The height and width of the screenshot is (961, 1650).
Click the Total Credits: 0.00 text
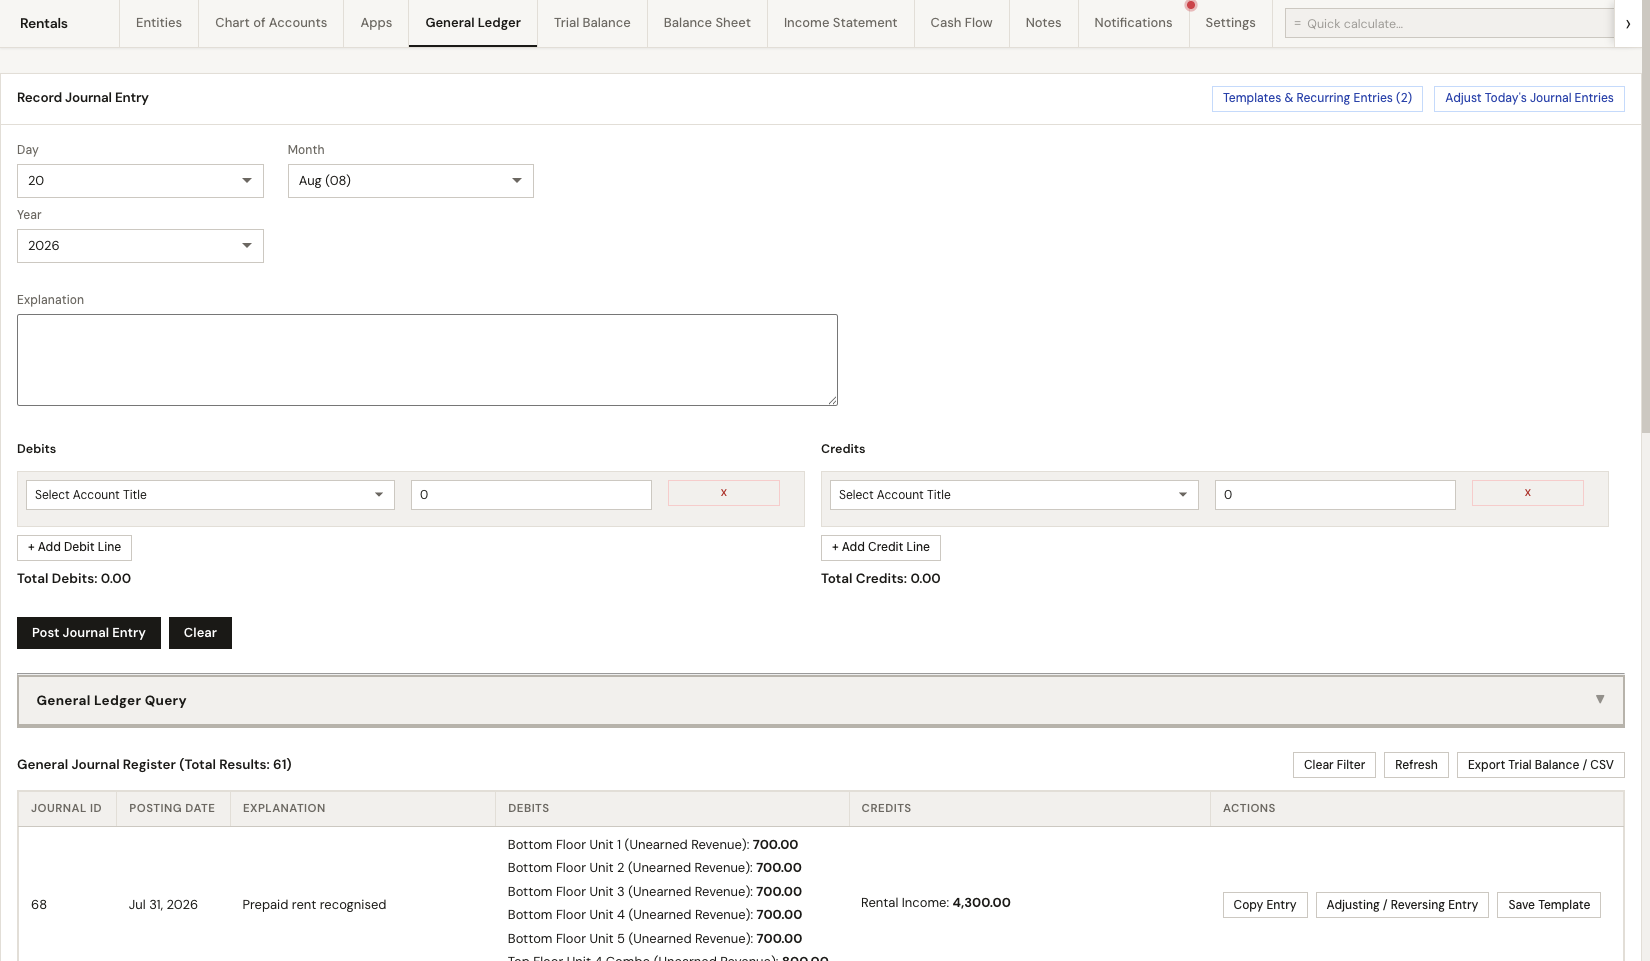click(881, 579)
